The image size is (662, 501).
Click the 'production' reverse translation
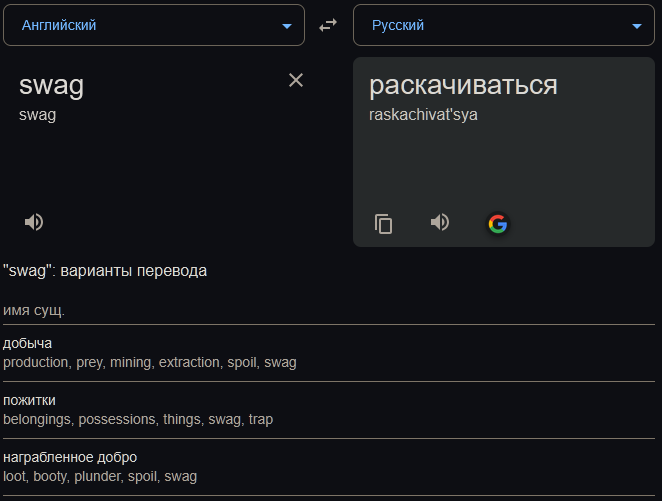point(35,362)
